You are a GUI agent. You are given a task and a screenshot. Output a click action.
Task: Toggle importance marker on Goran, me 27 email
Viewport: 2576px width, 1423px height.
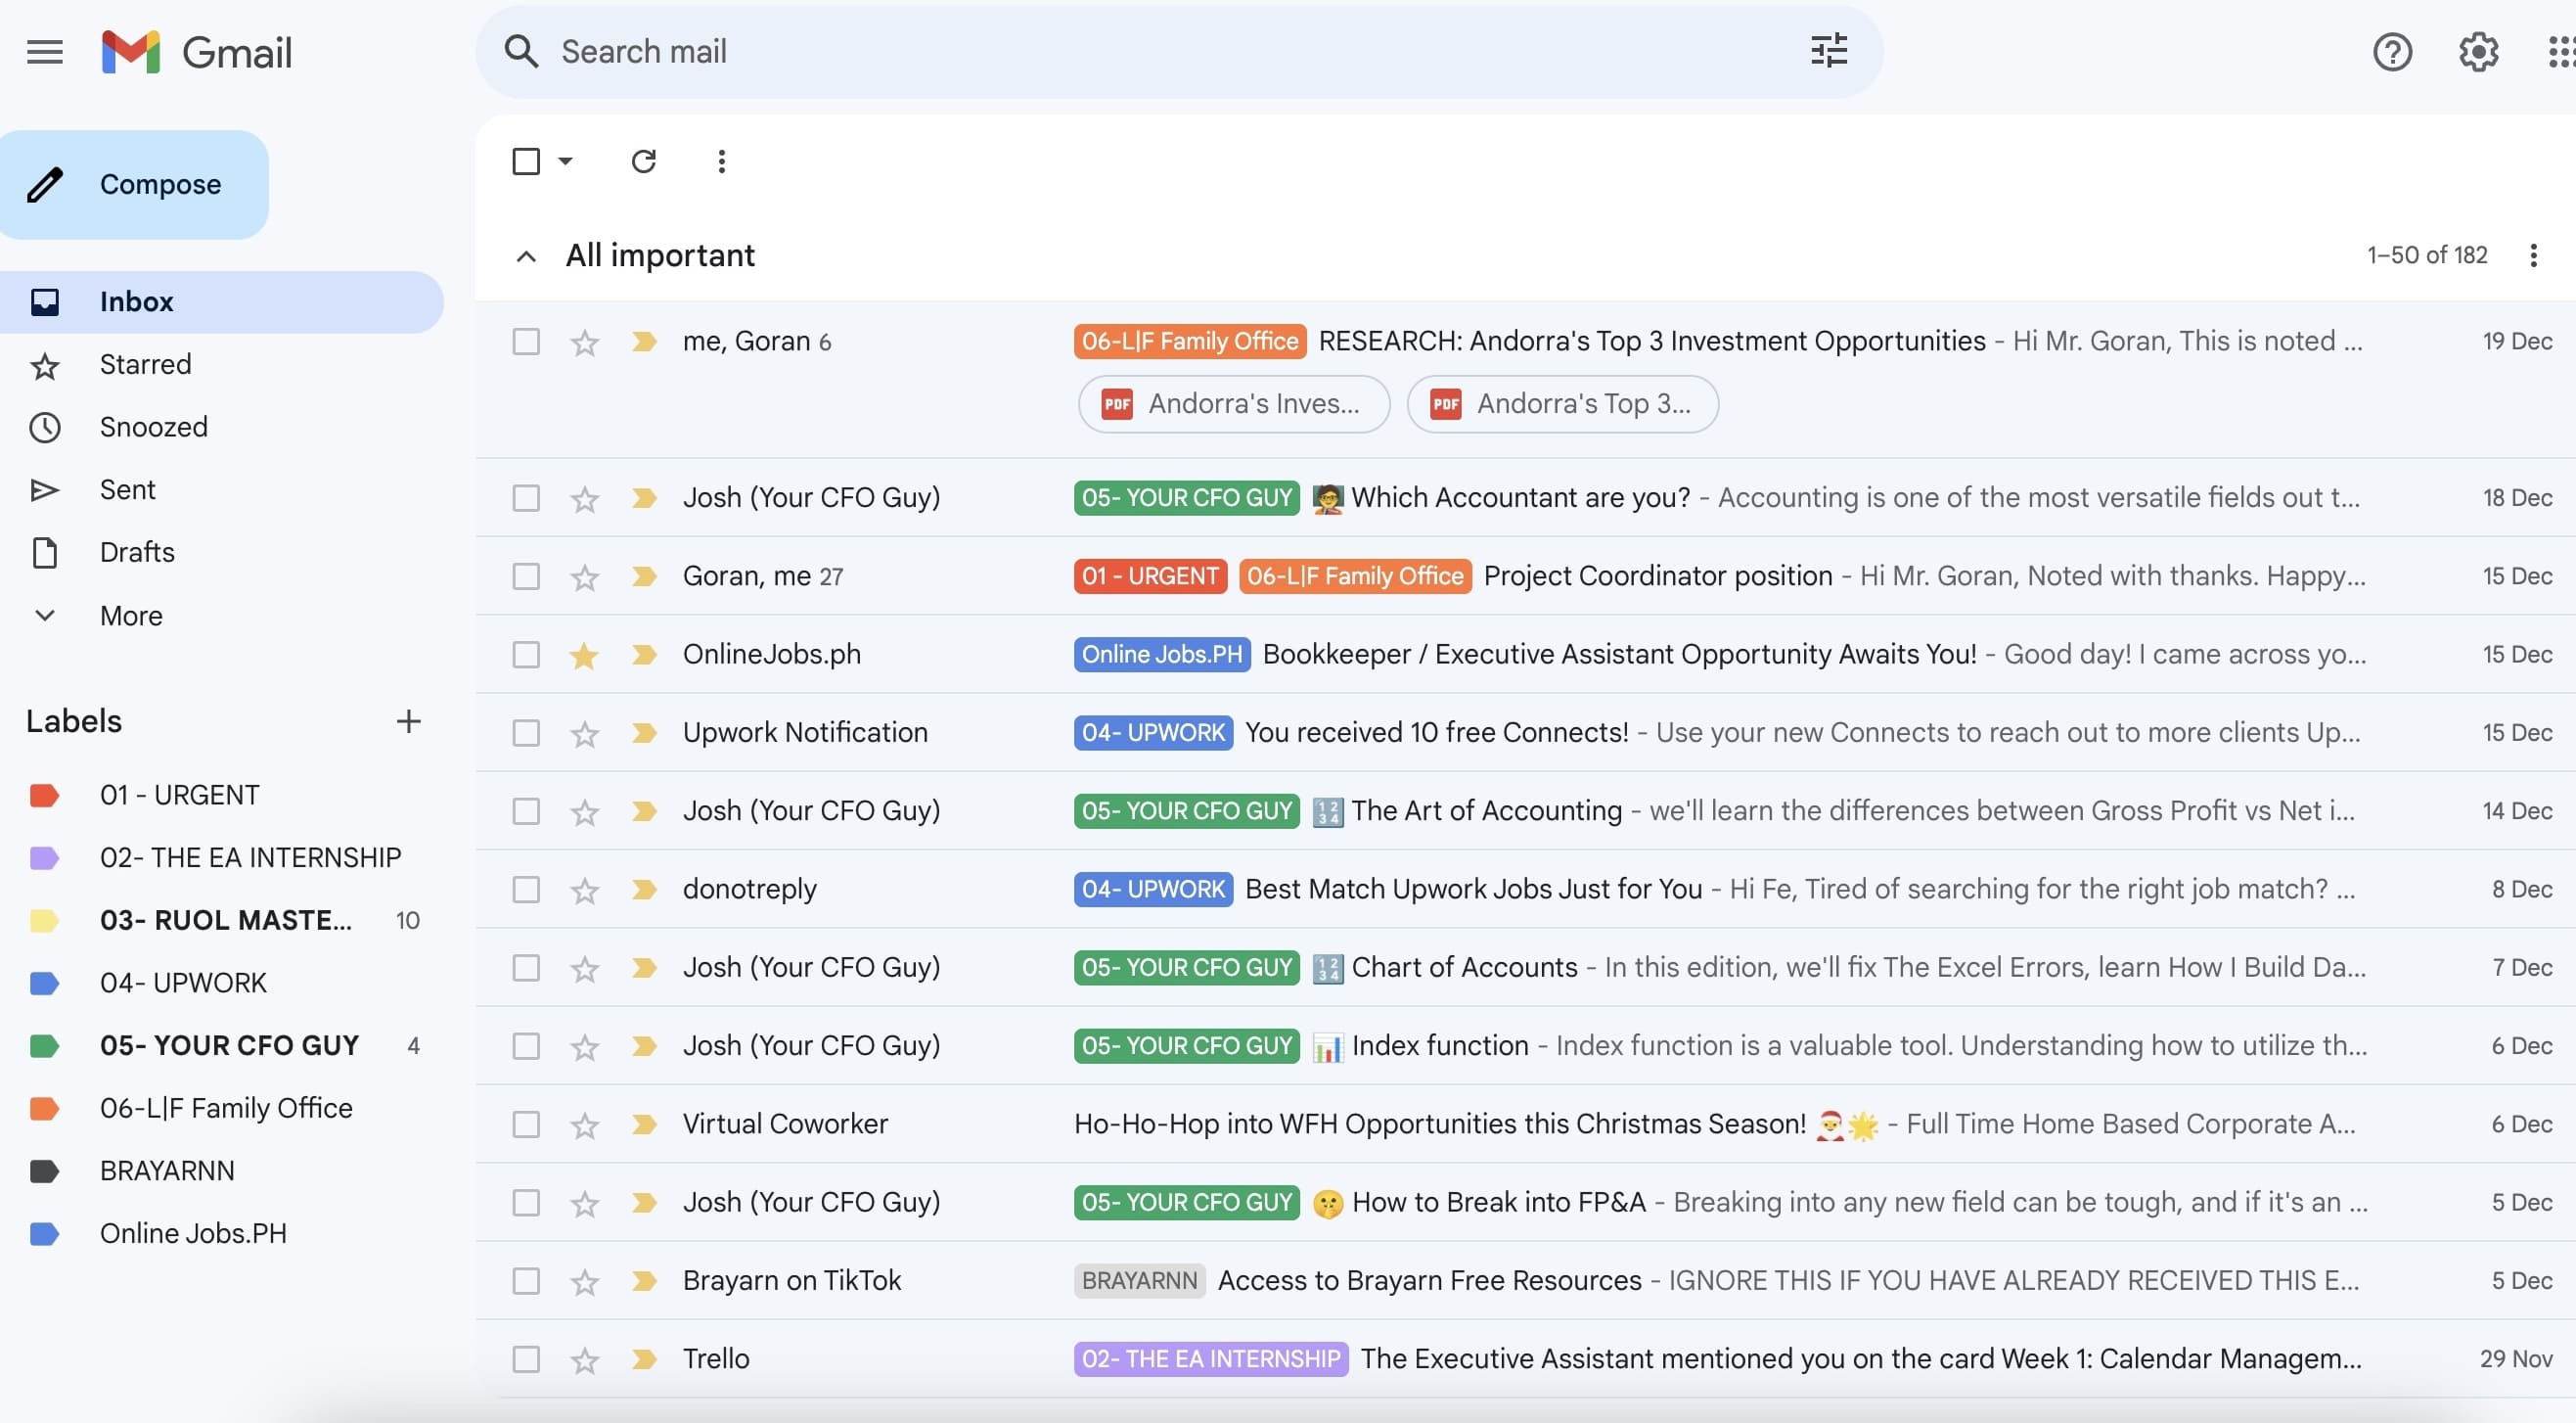click(x=644, y=577)
